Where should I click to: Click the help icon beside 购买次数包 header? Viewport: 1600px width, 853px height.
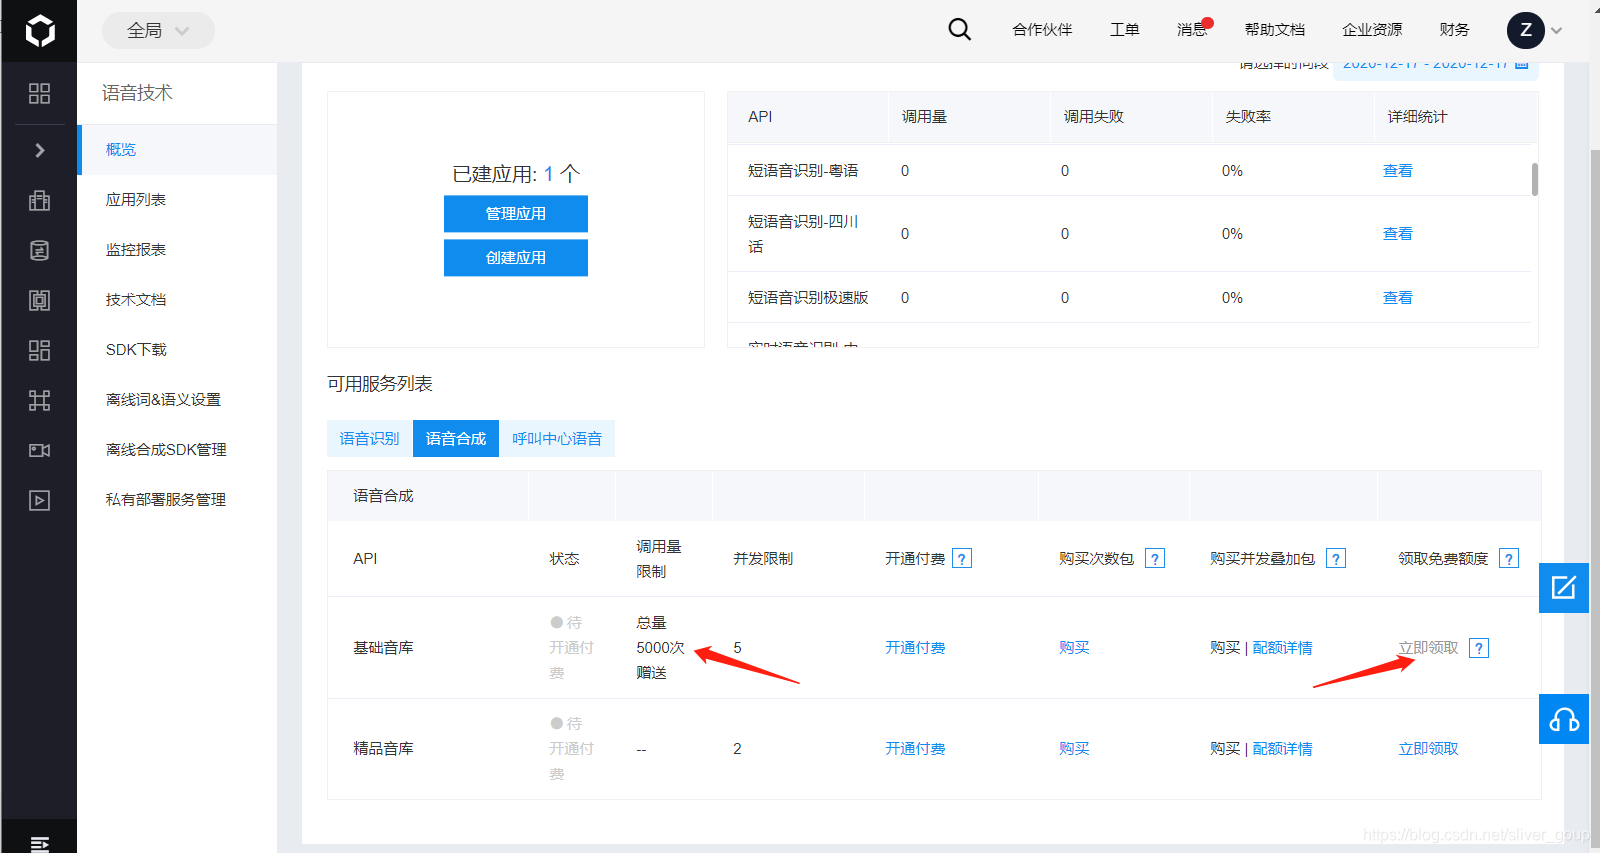click(1155, 559)
